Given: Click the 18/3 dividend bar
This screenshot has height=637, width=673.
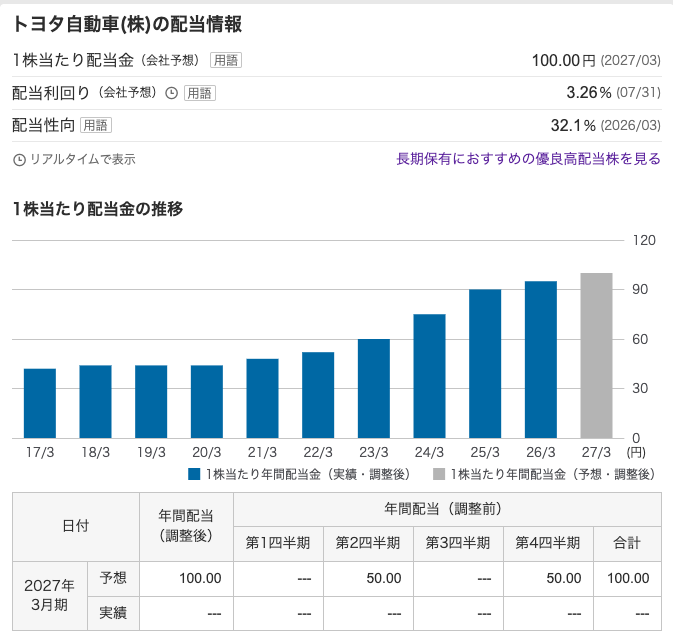Looking at the screenshot, I should [x=95, y=402].
